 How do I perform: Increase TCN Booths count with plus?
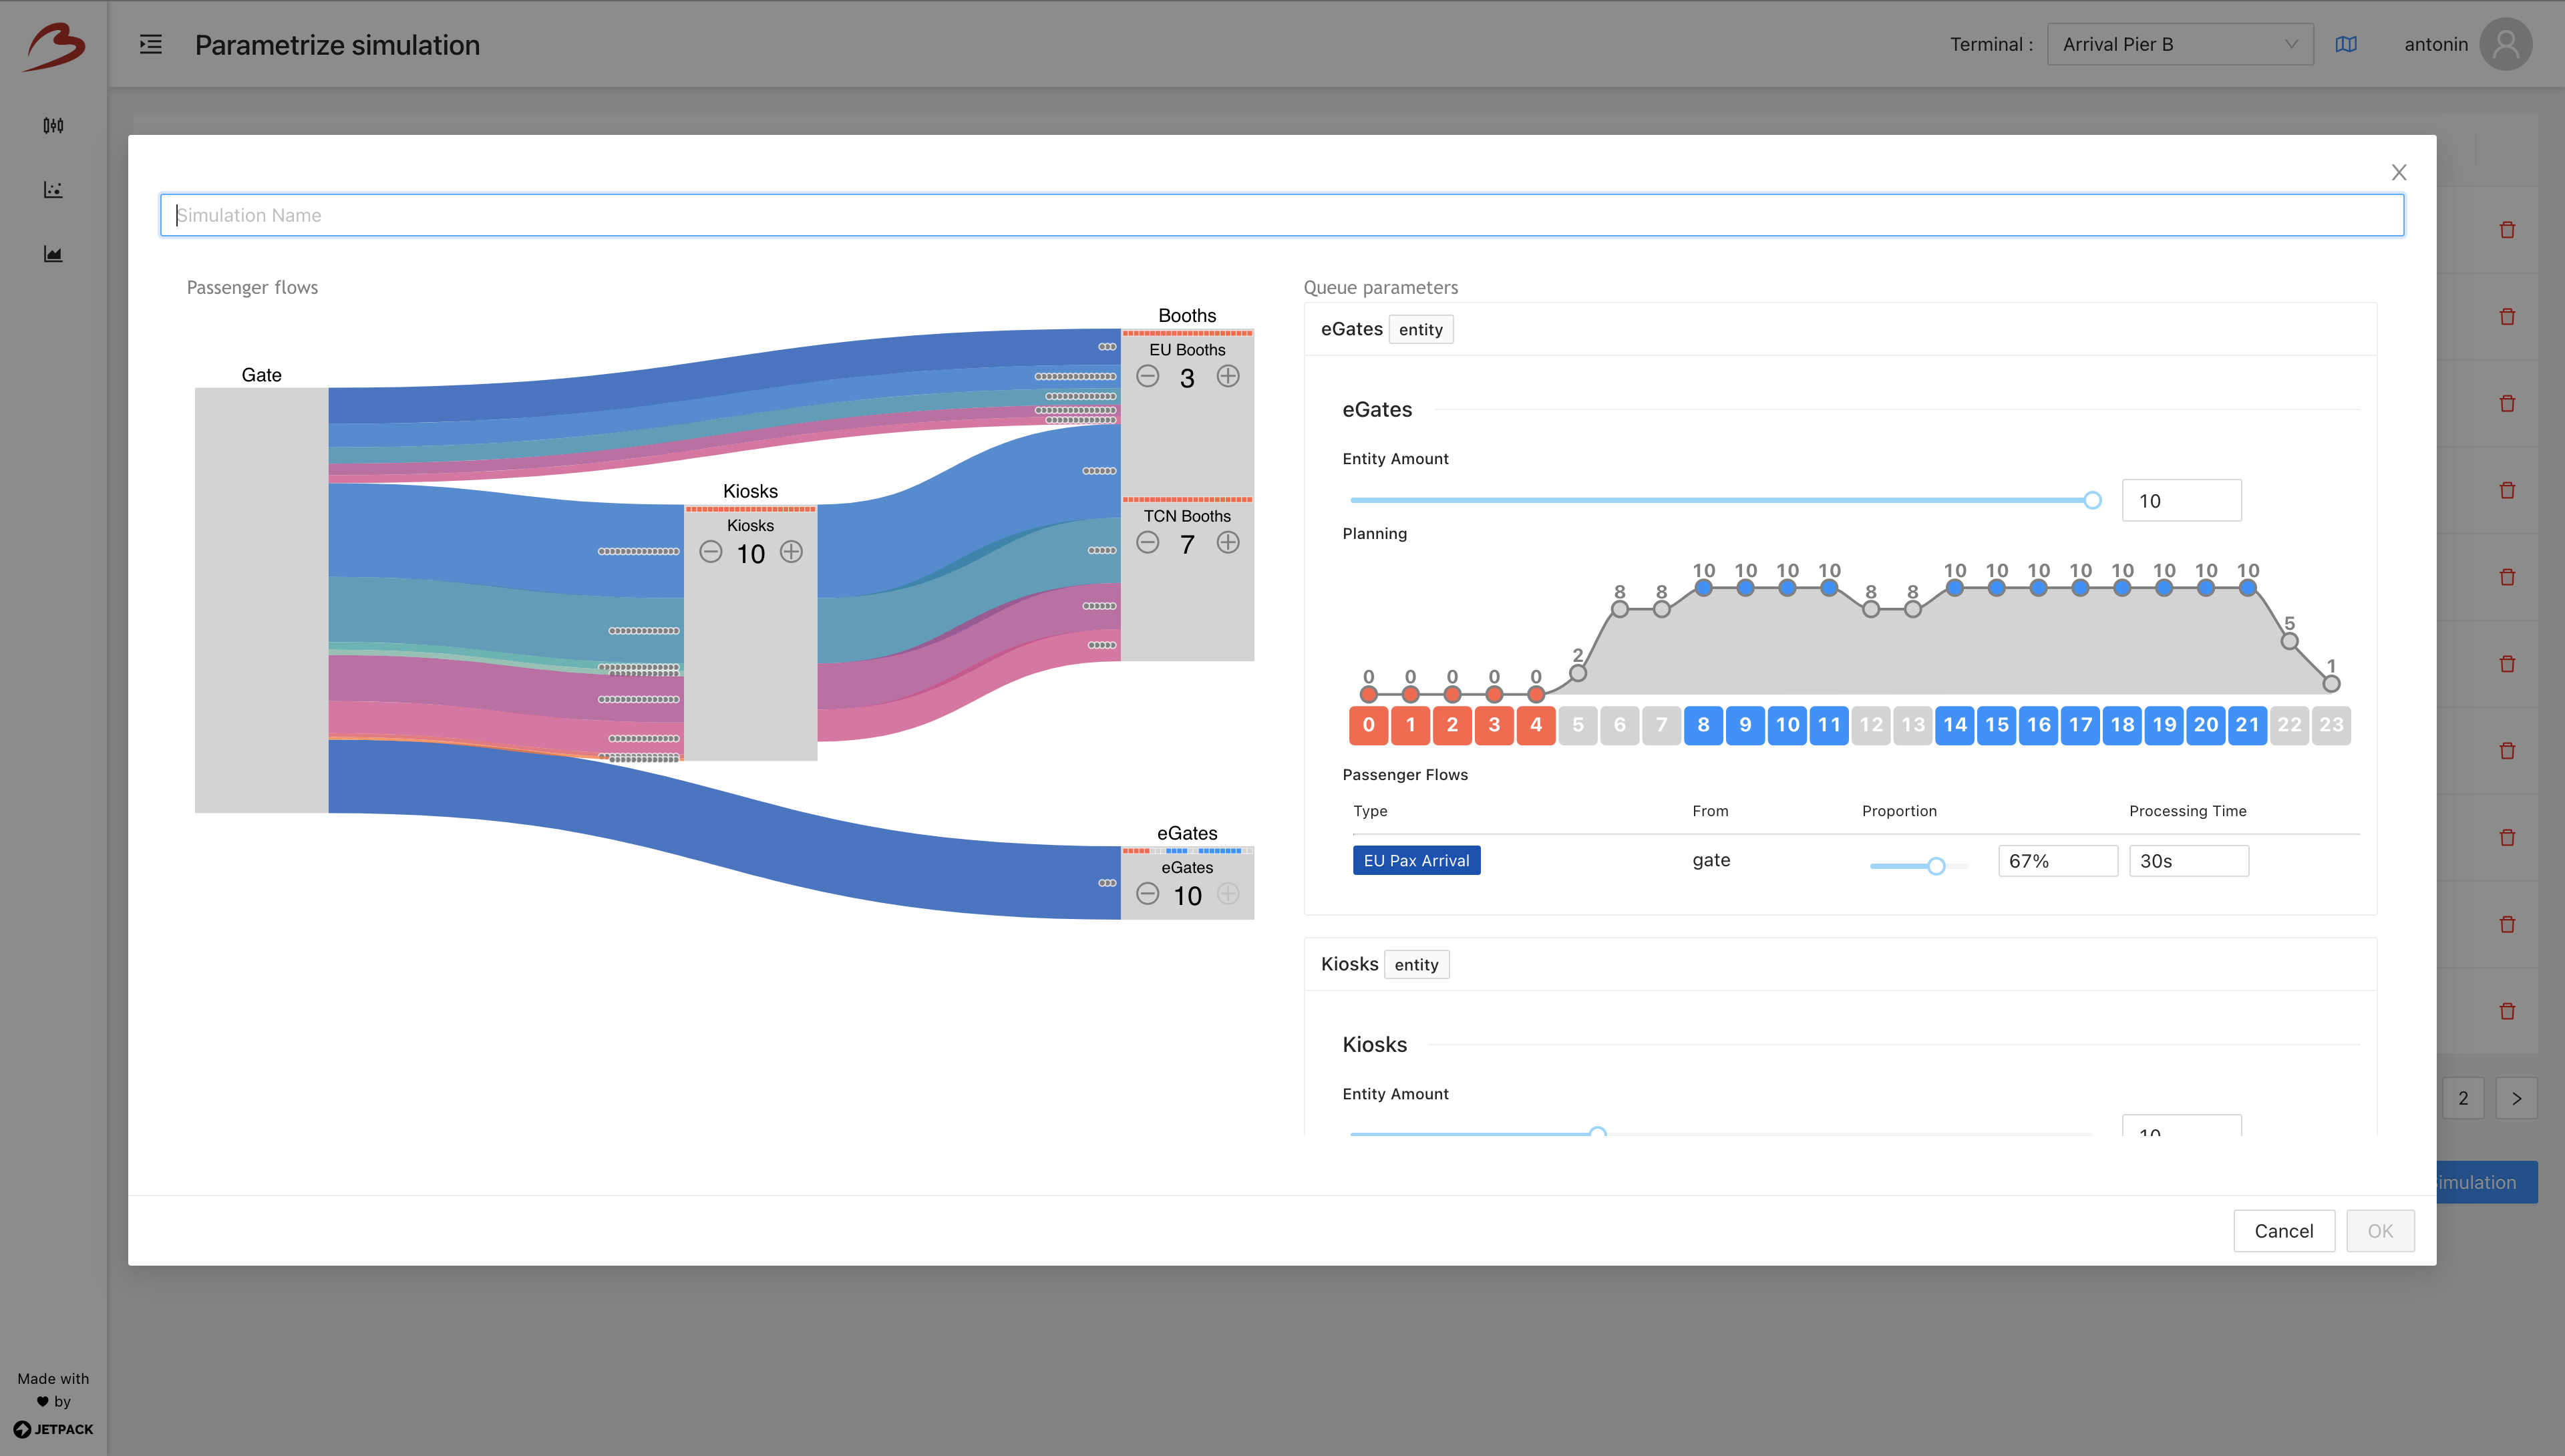coord(1228,542)
